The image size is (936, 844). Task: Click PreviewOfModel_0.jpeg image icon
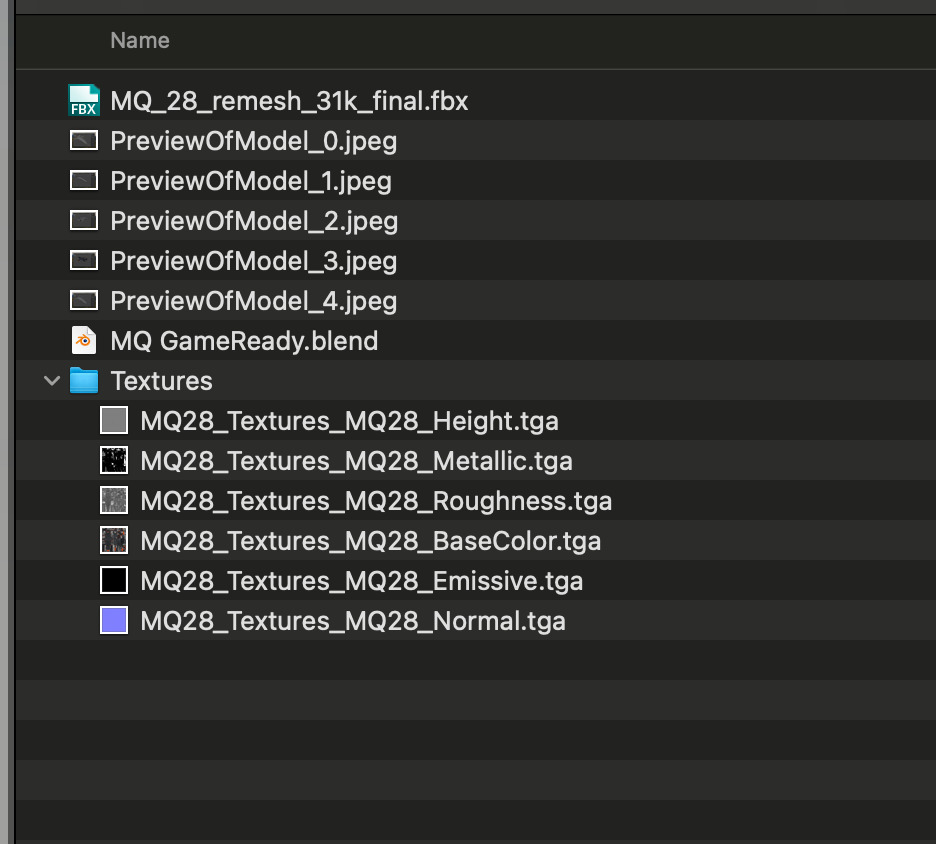coord(84,141)
